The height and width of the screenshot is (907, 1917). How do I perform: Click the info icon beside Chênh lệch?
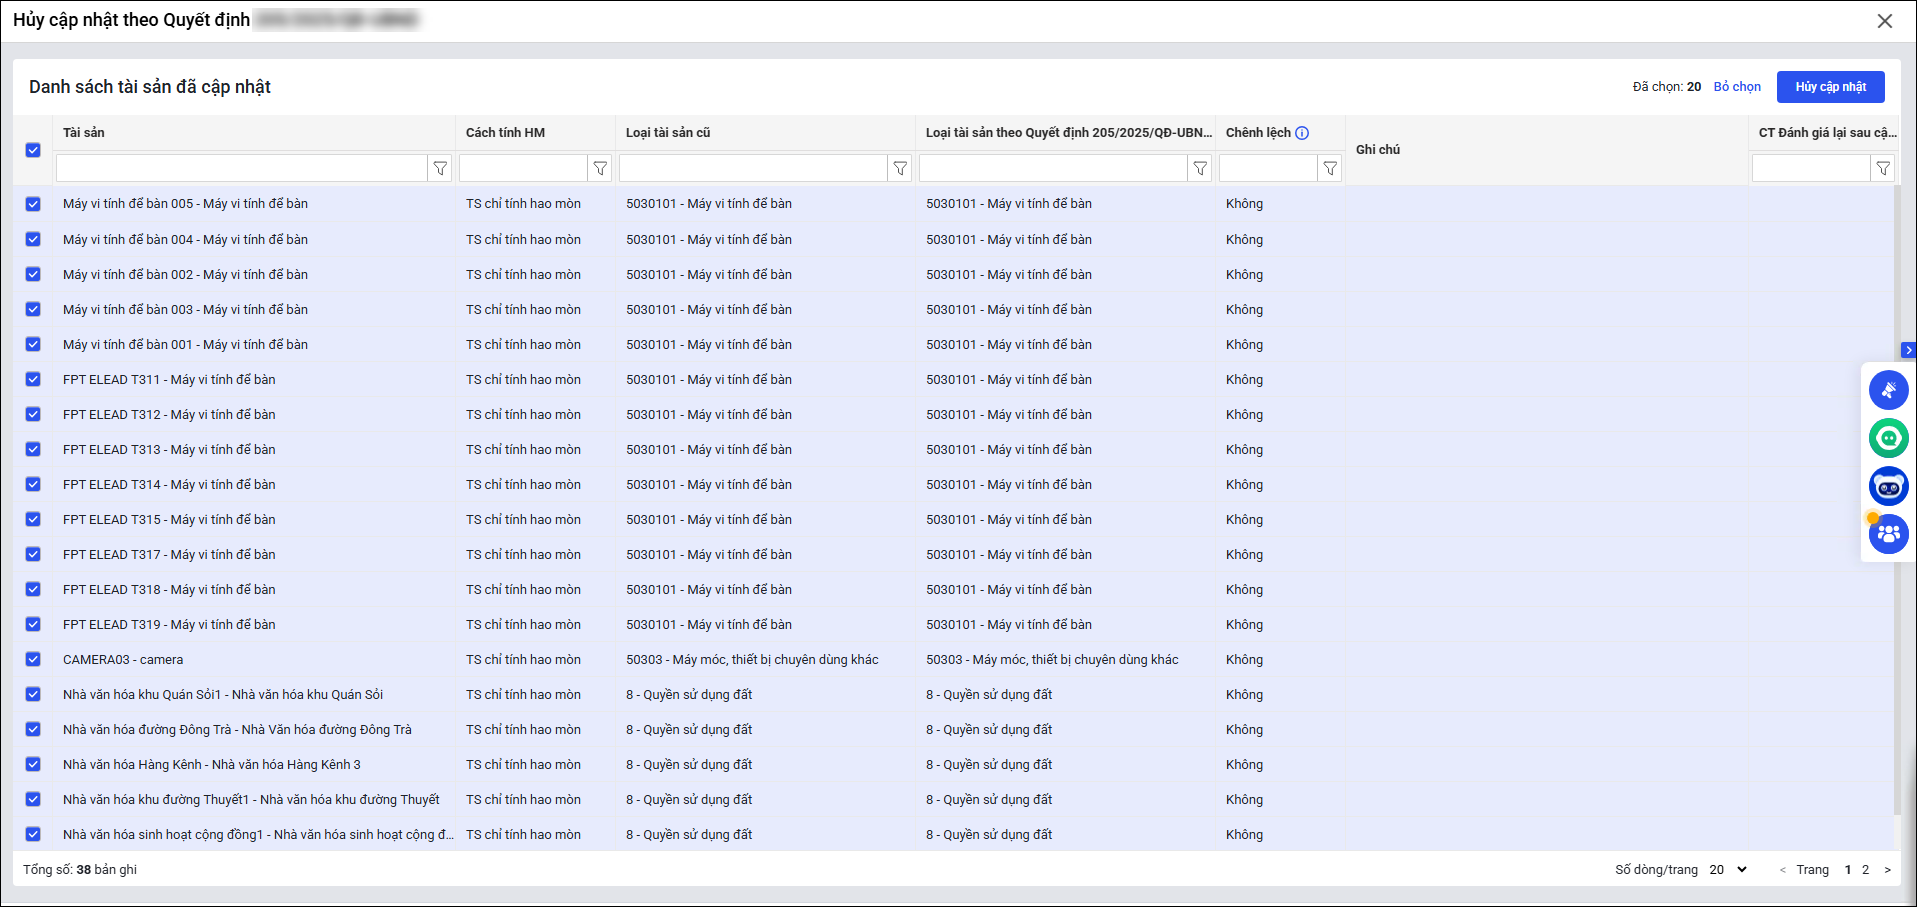(x=1302, y=133)
